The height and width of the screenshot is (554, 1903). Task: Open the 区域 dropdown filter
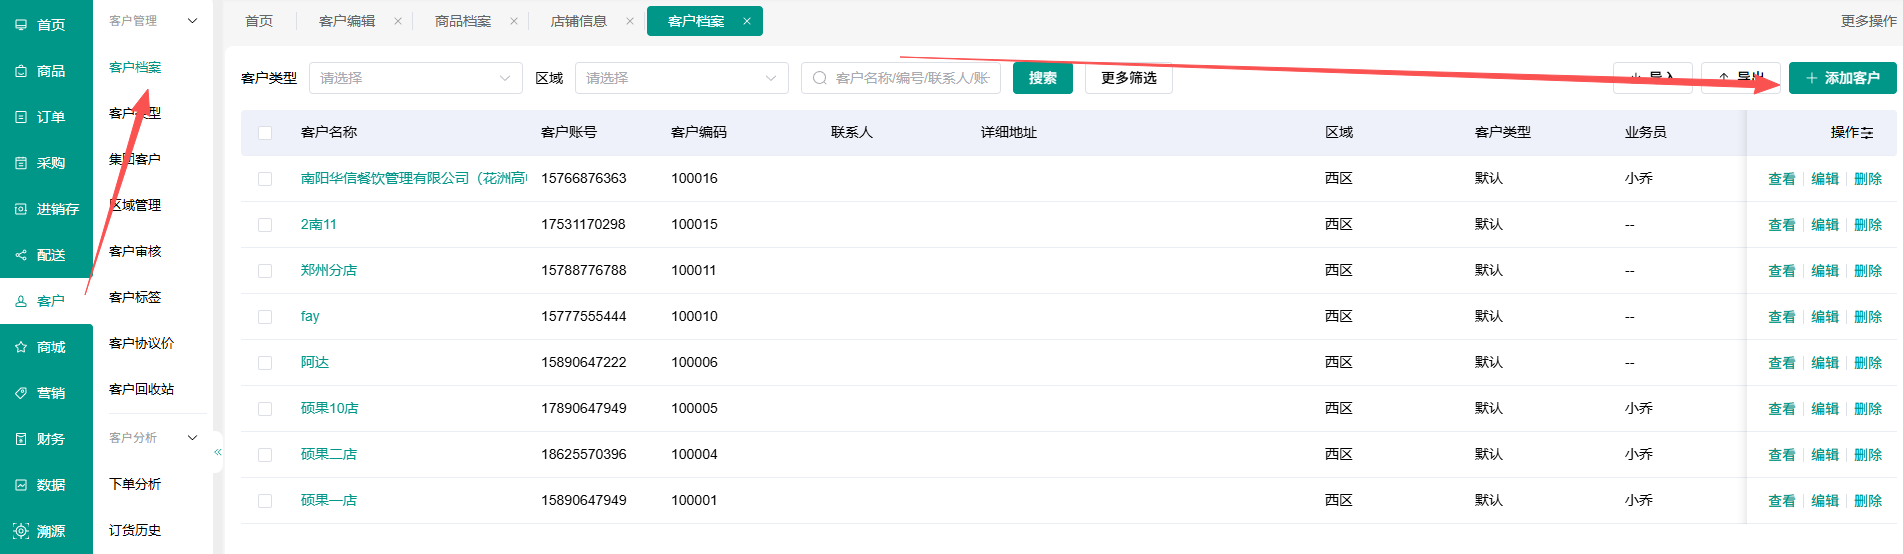(681, 78)
